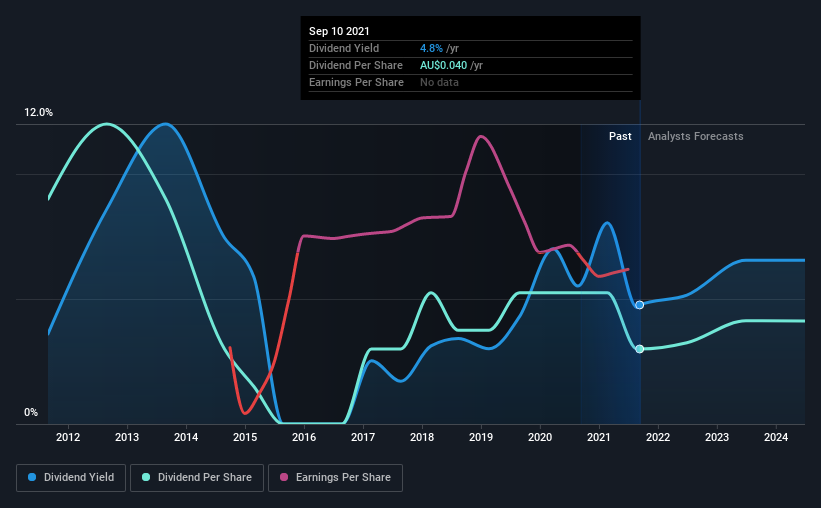Click the 2017 x-axis year label

point(363,437)
